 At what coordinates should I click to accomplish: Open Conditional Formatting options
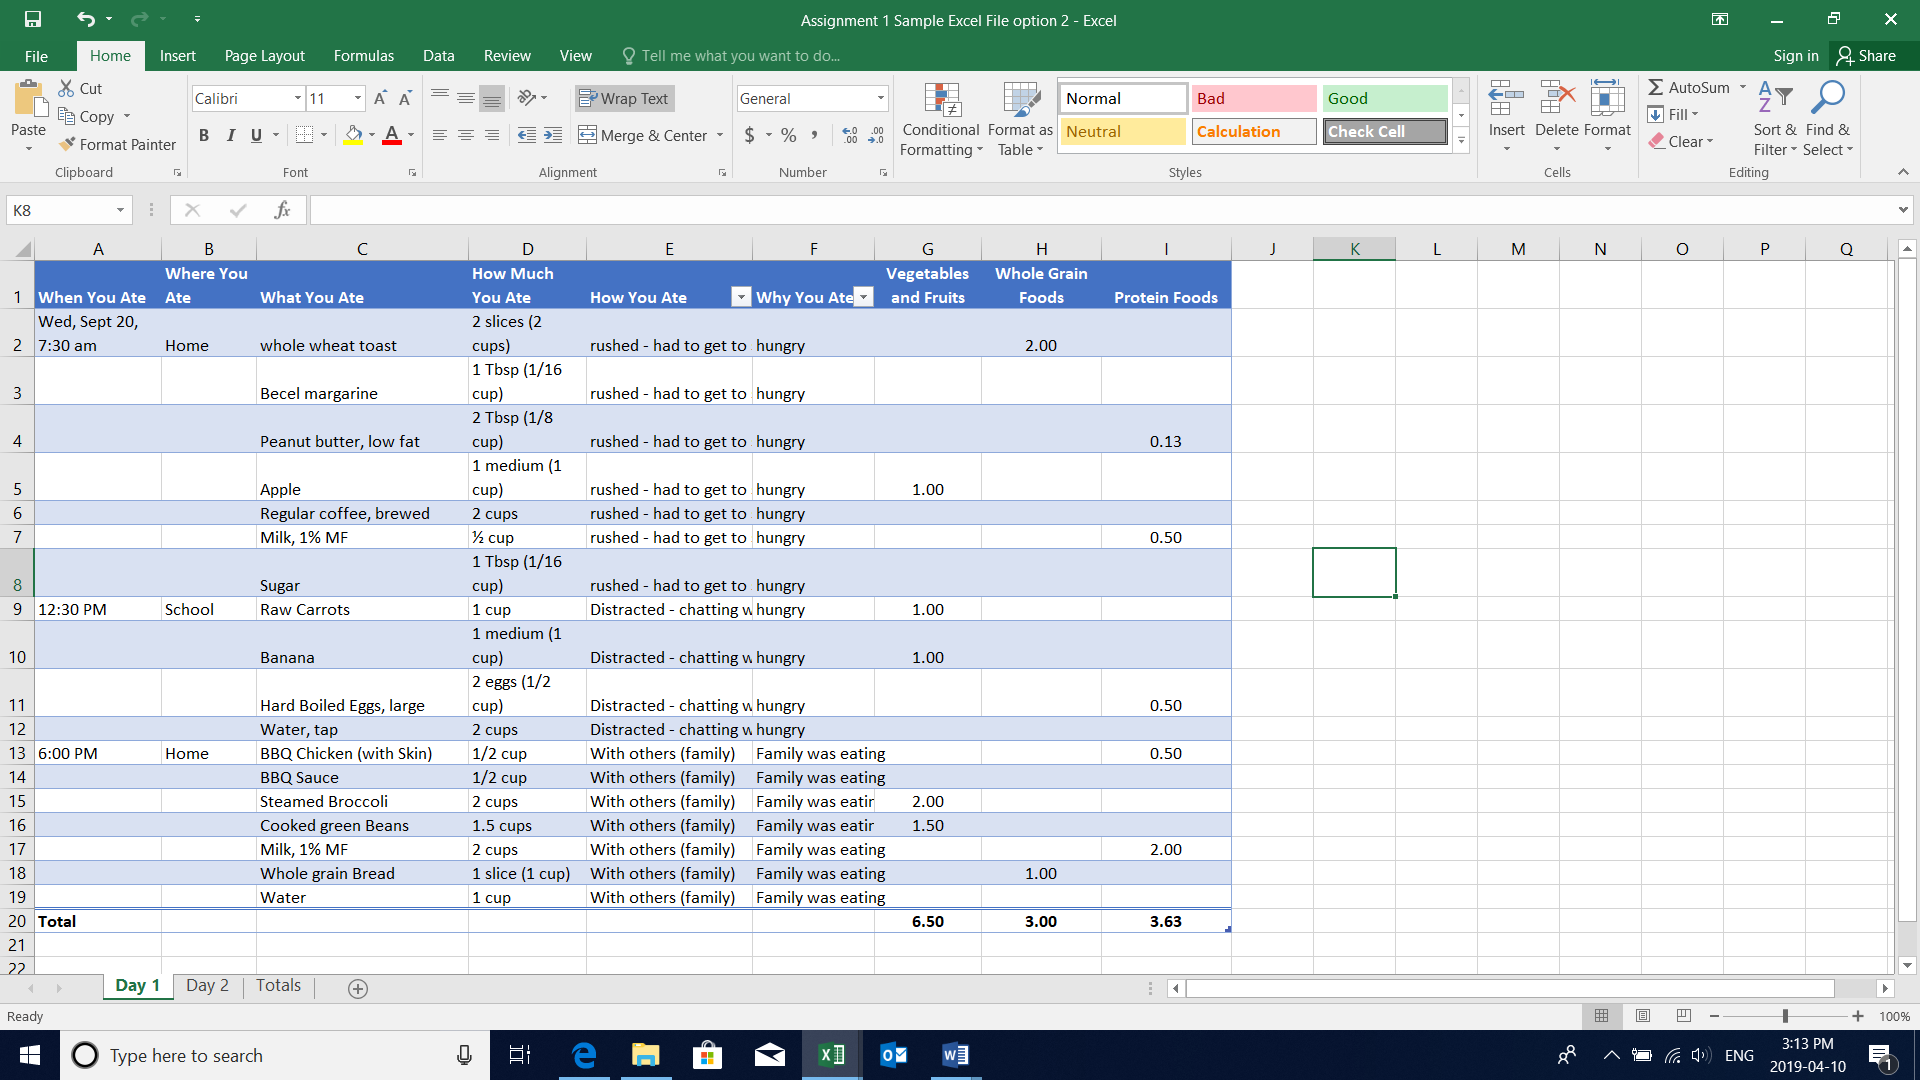point(940,118)
